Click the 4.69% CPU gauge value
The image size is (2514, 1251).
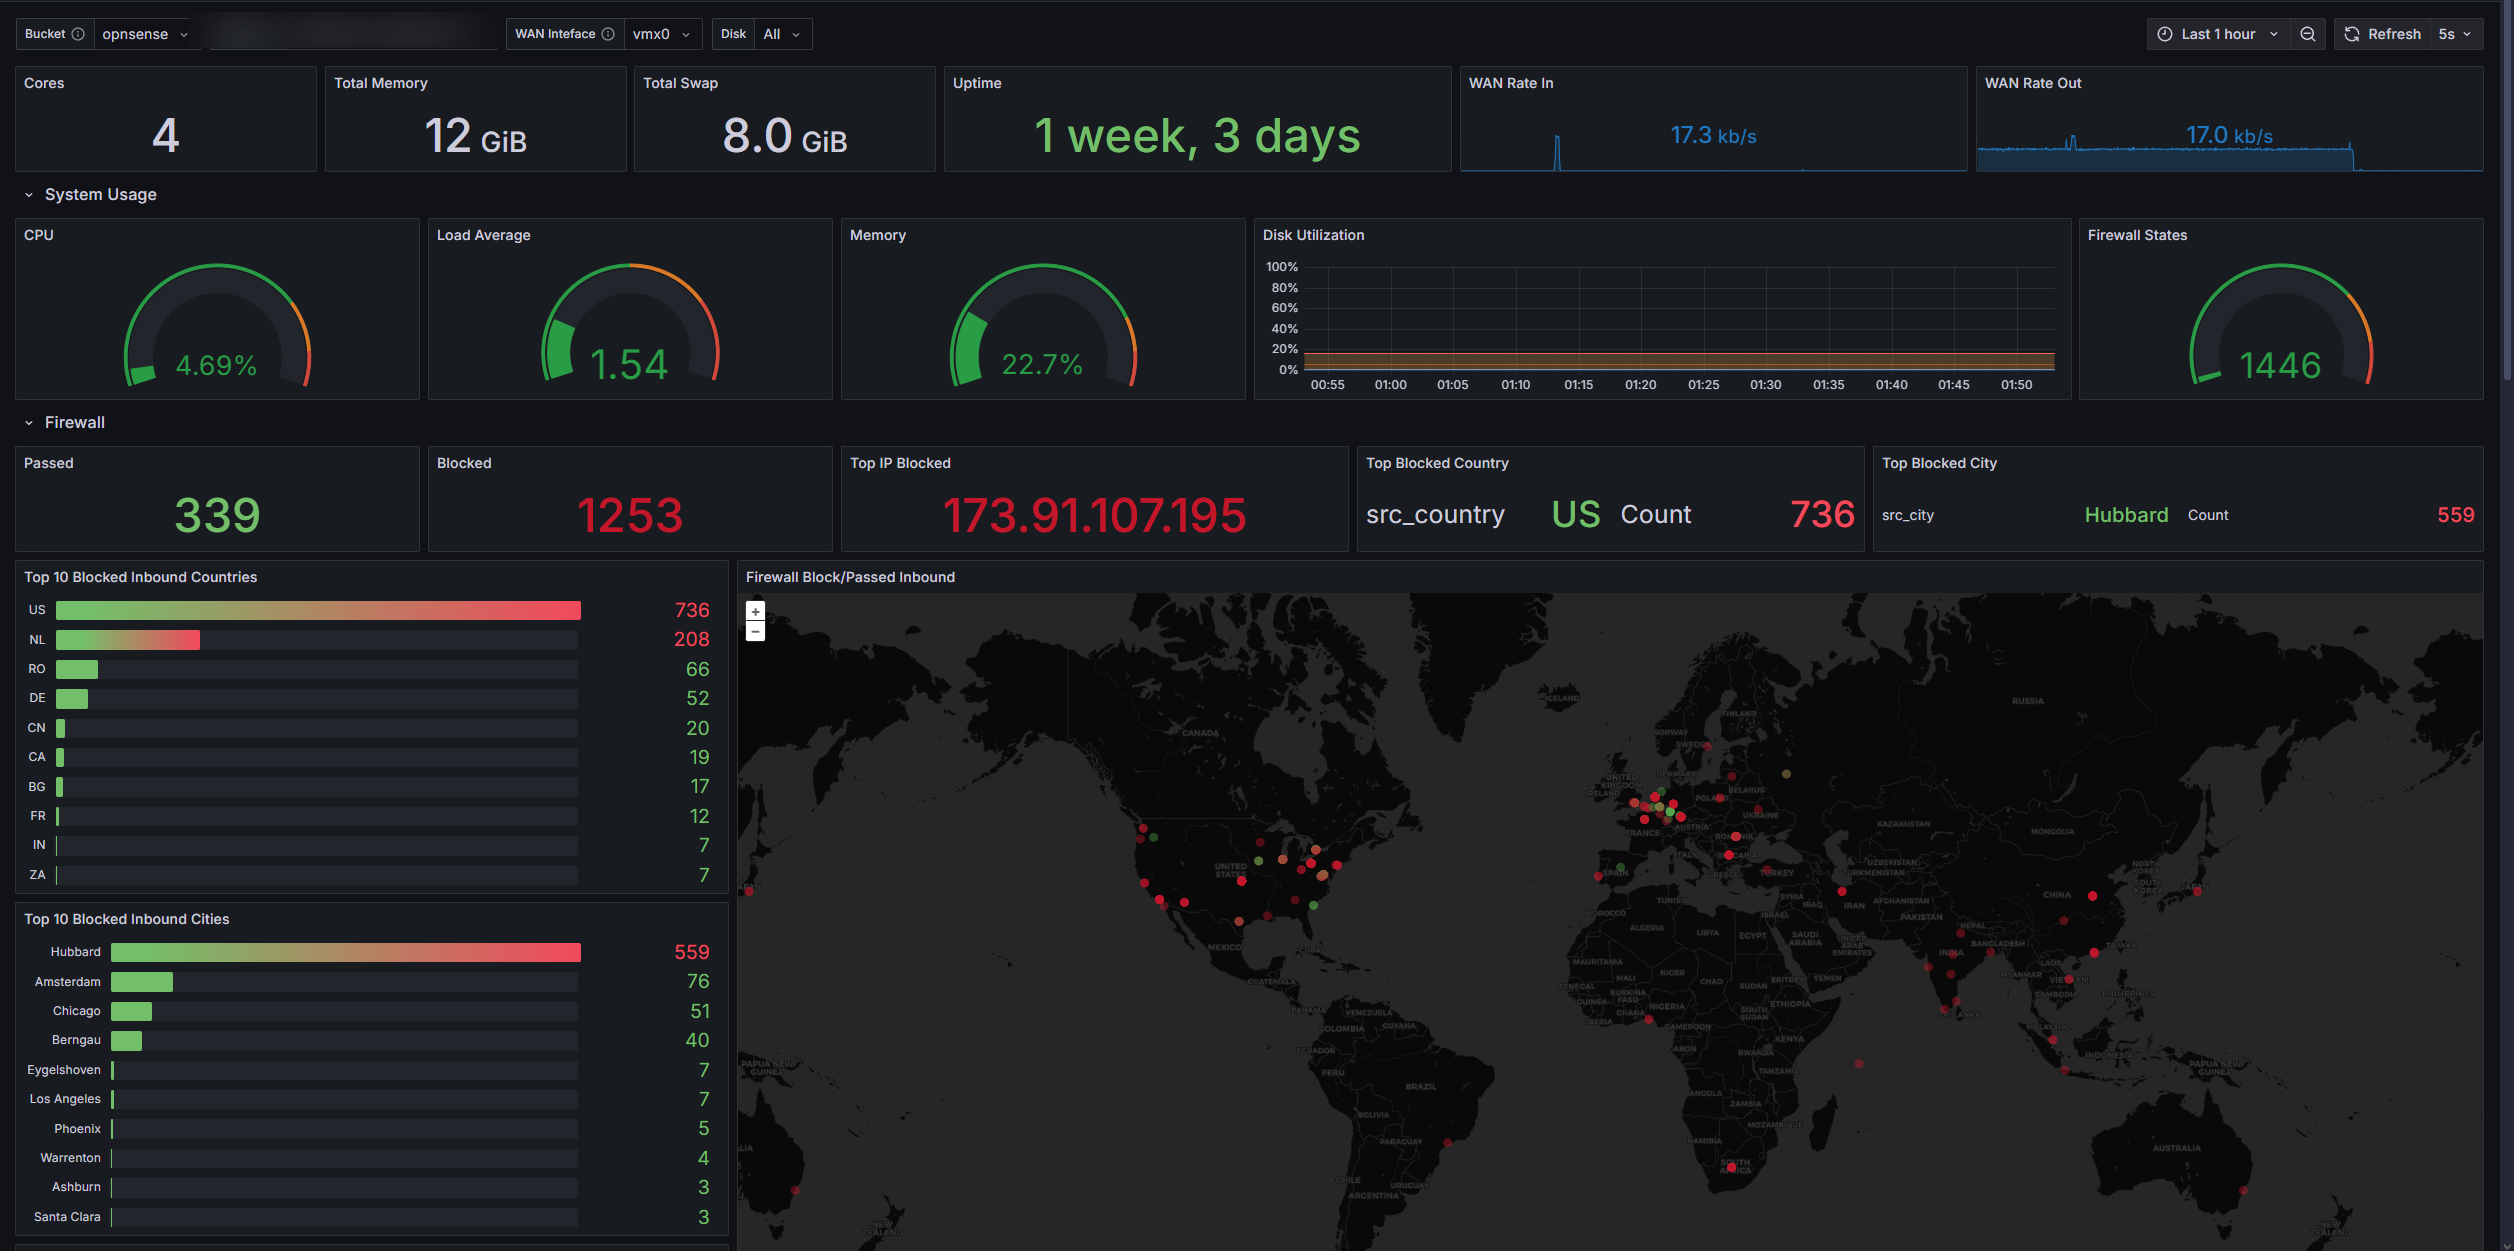217,366
